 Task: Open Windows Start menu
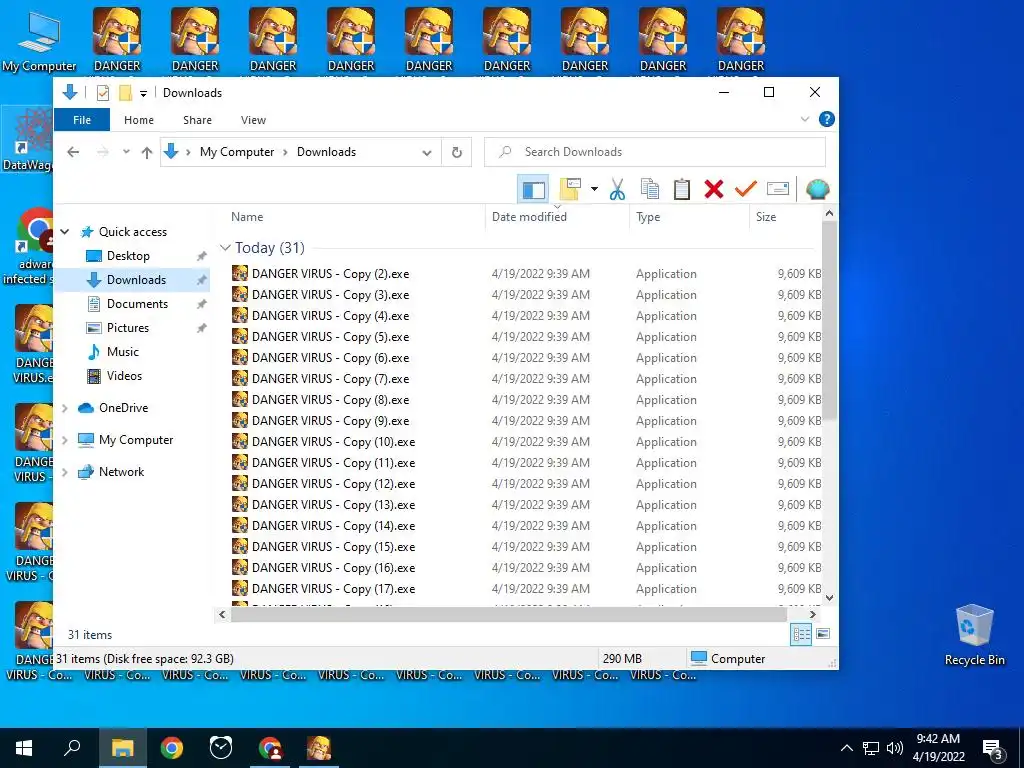pyautogui.click(x=24, y=748)
